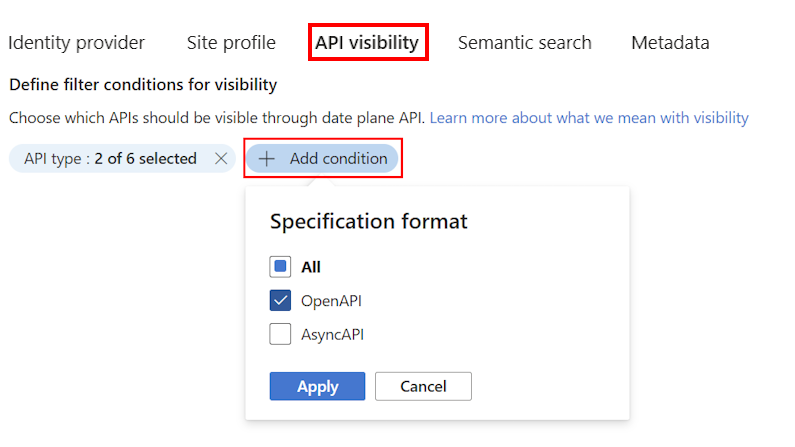Switch to the Site profile tab
Viewport: 795px width, 447px height.
coord(231,43)
